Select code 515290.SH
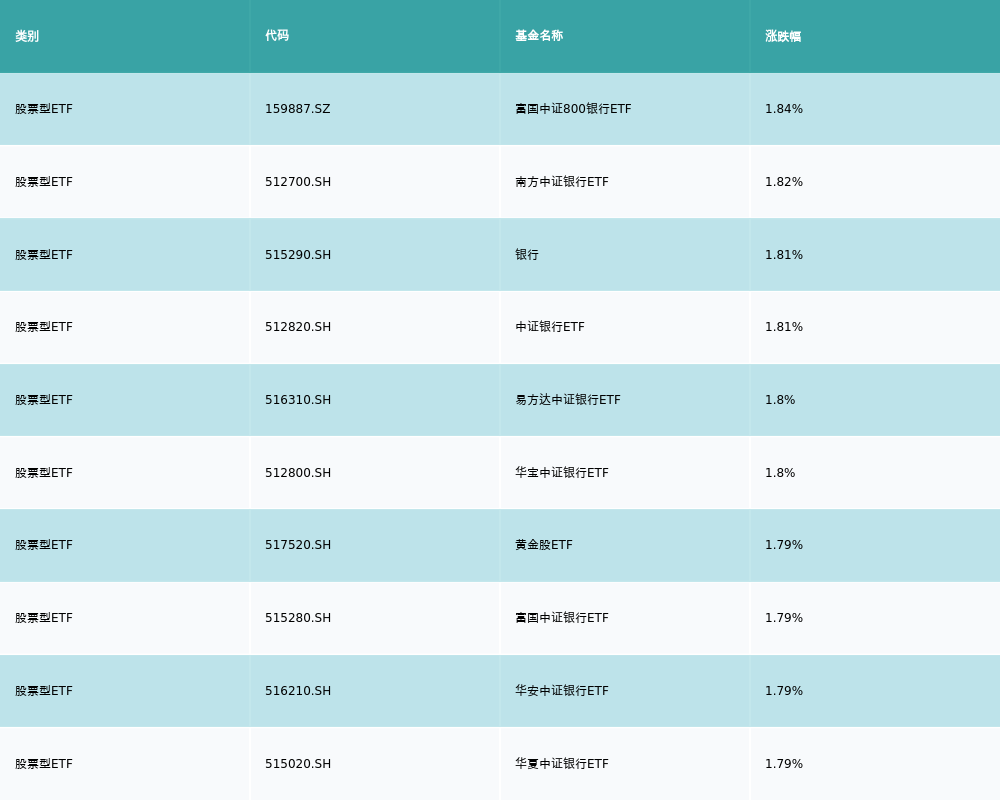Screen dimensions: 1000x800 (x=298, y=255)
